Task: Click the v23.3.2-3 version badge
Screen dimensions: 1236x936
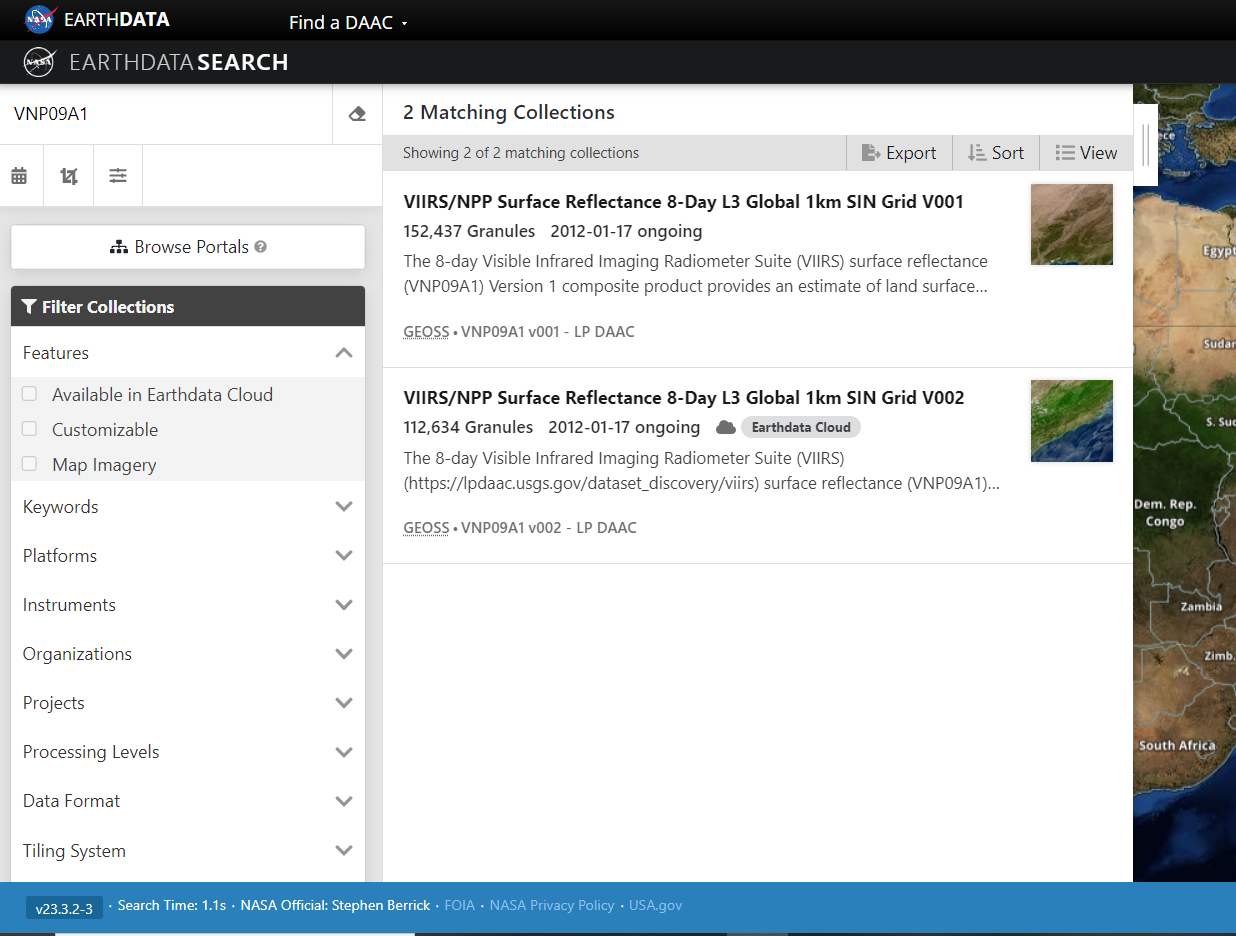Action: tap(64, 909)
